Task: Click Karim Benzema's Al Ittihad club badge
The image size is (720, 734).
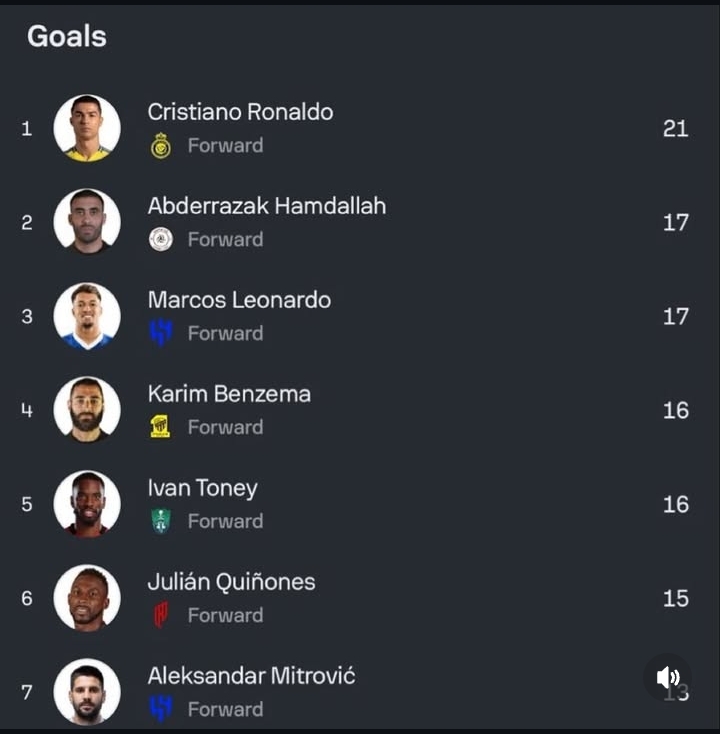Action: click(160, 427)
